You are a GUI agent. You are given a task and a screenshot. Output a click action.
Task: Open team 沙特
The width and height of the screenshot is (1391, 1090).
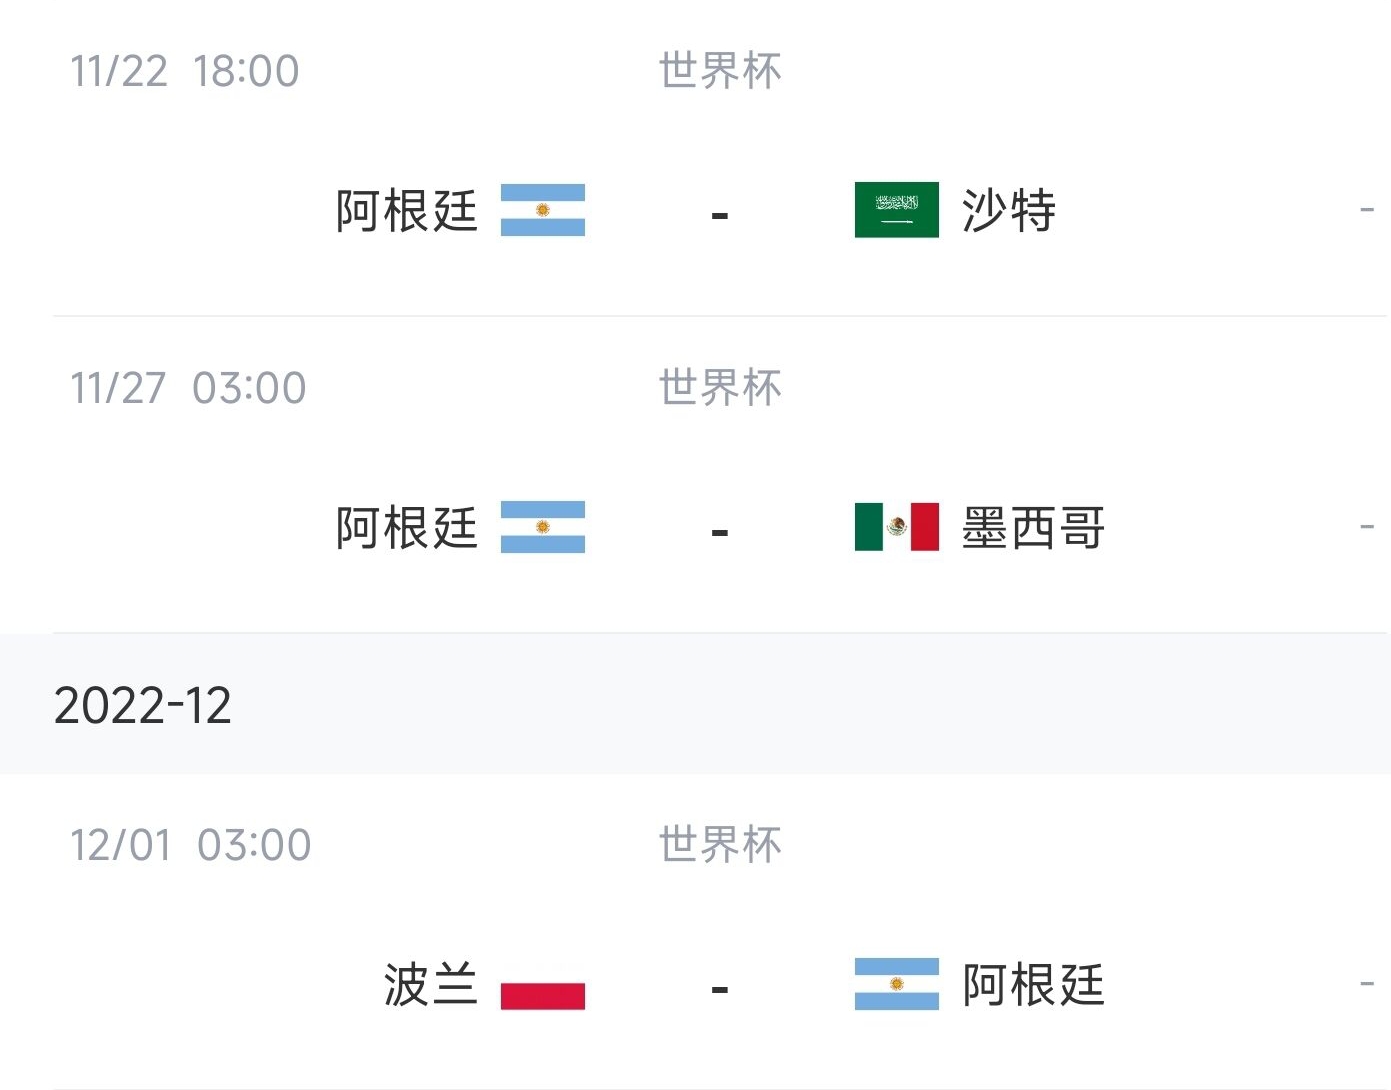[1009, 210]
